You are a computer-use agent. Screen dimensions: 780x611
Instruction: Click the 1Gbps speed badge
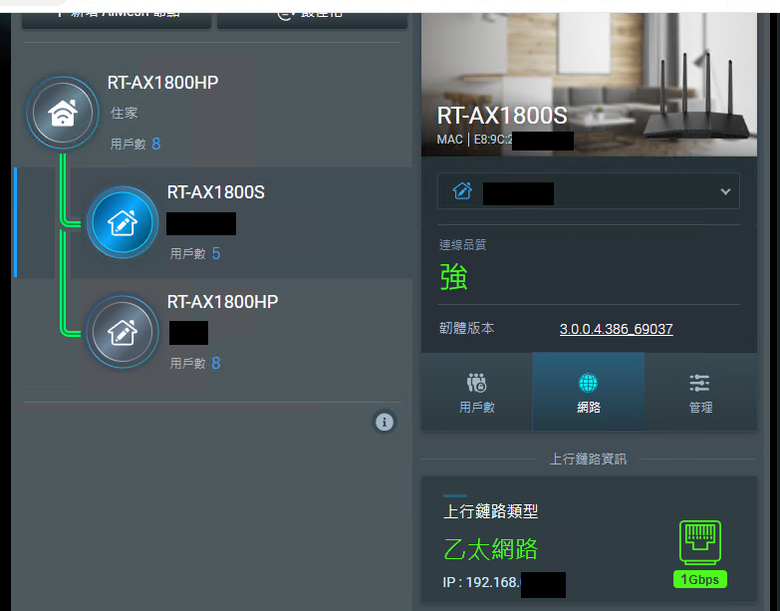pos(700,579)
